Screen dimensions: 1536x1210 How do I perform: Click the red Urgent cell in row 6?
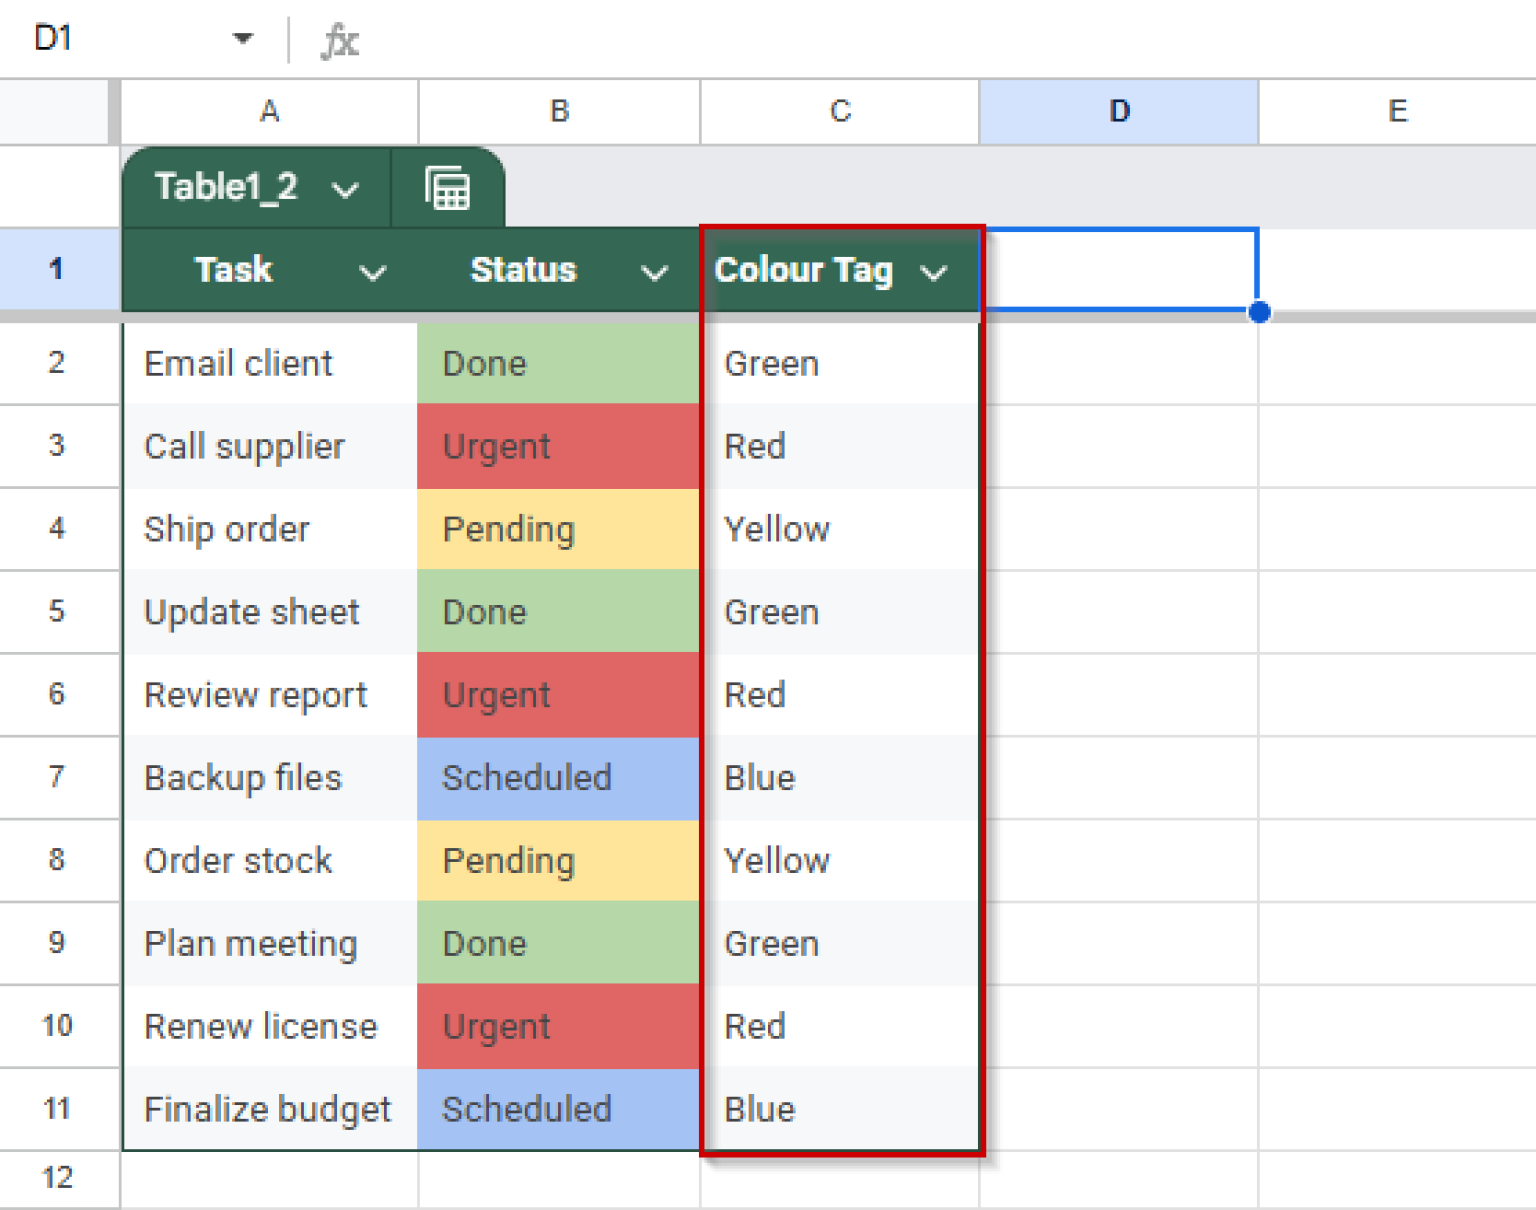tap(558, 694)
